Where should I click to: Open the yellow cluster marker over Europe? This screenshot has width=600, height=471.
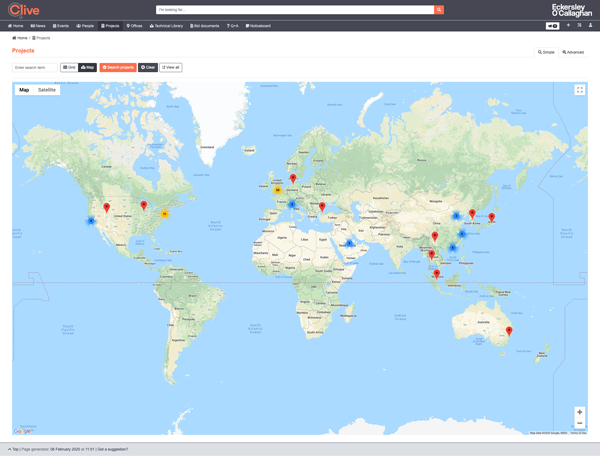click(278, 190)
